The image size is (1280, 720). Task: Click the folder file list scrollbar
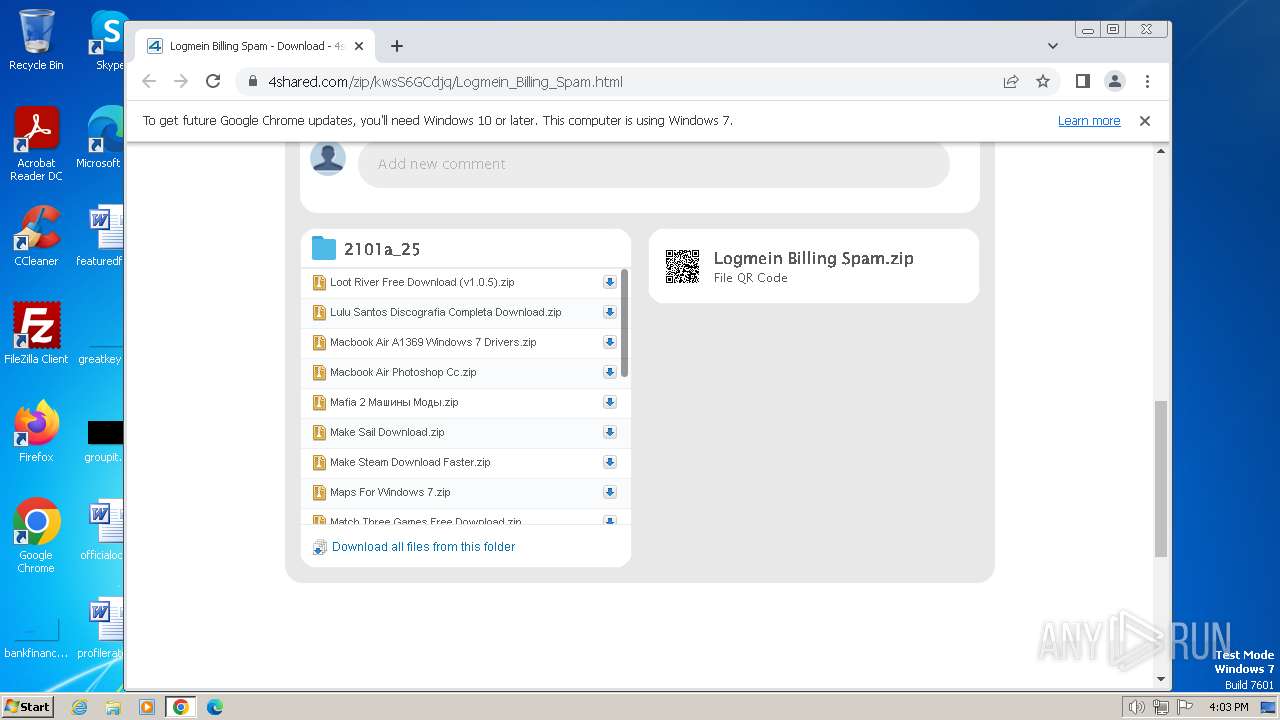pos(625,323)
